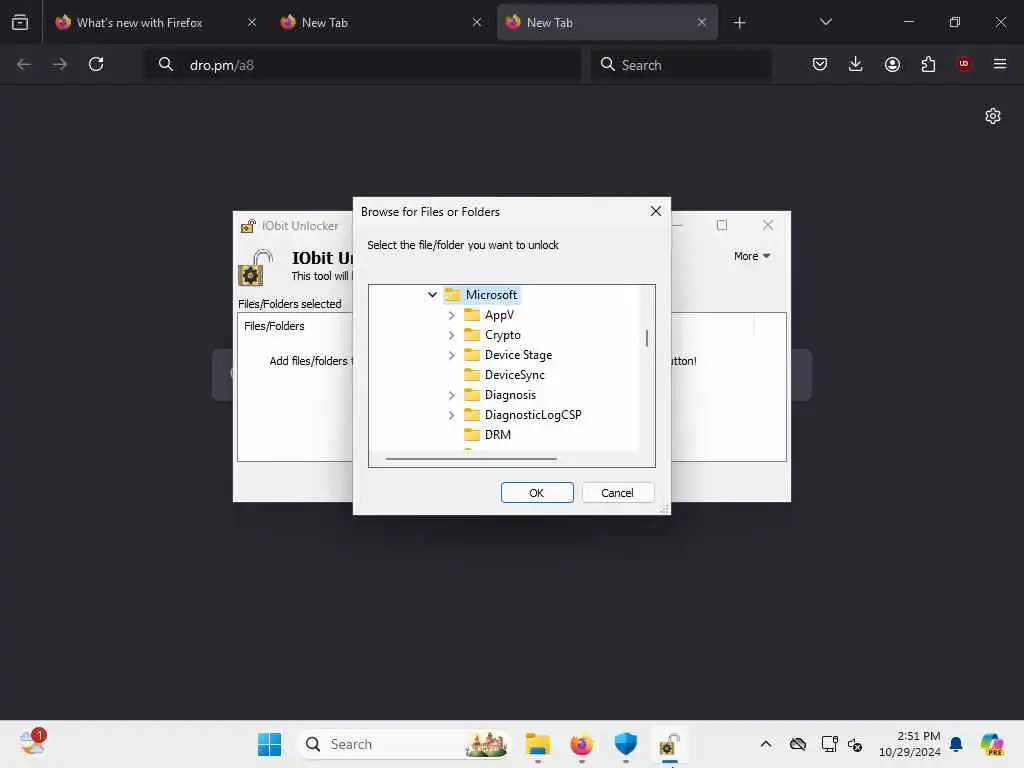Screen dimensions: 1024x768
Task: Close the Browse for Files or Folders dialog
Action: pos(656,211)
